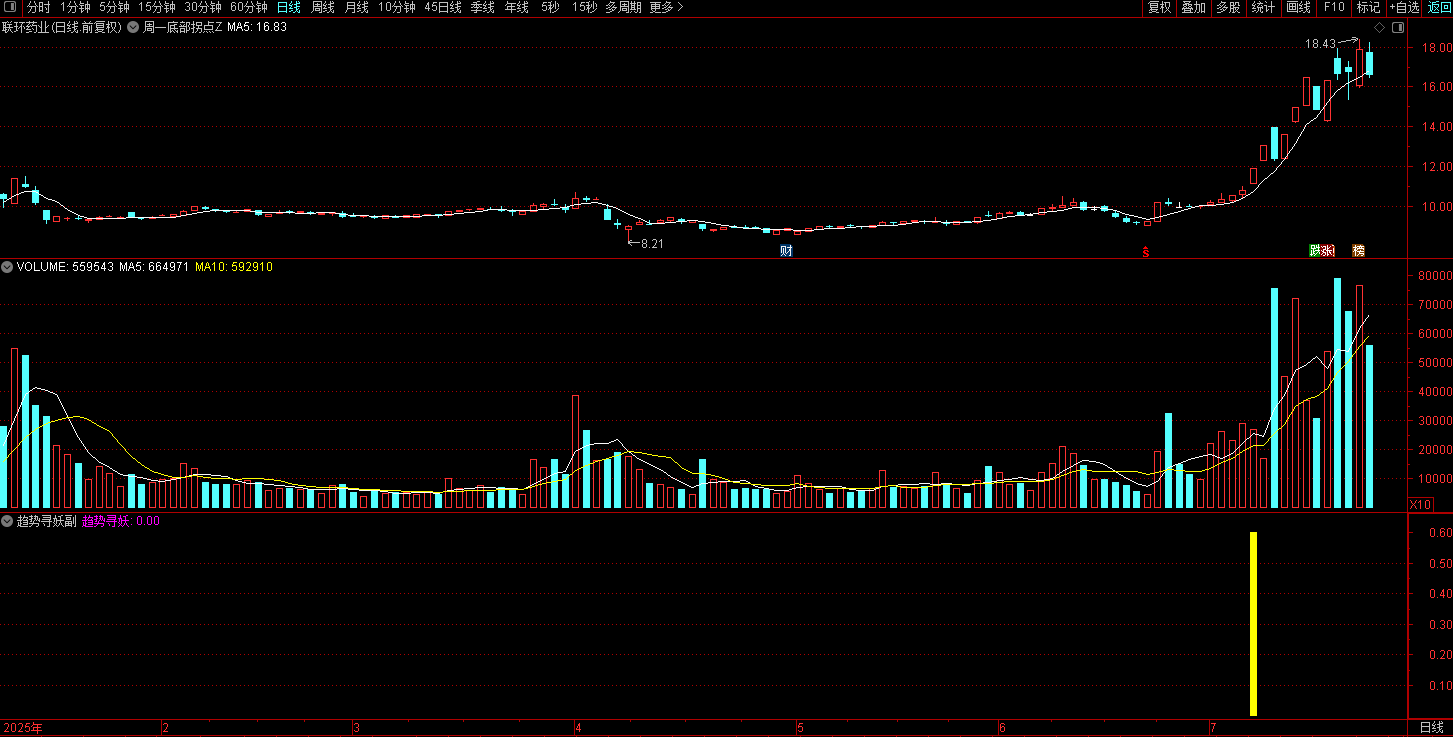Open the 多股 multi-stock view
1453x737 pixels.
click(1228, 7)
